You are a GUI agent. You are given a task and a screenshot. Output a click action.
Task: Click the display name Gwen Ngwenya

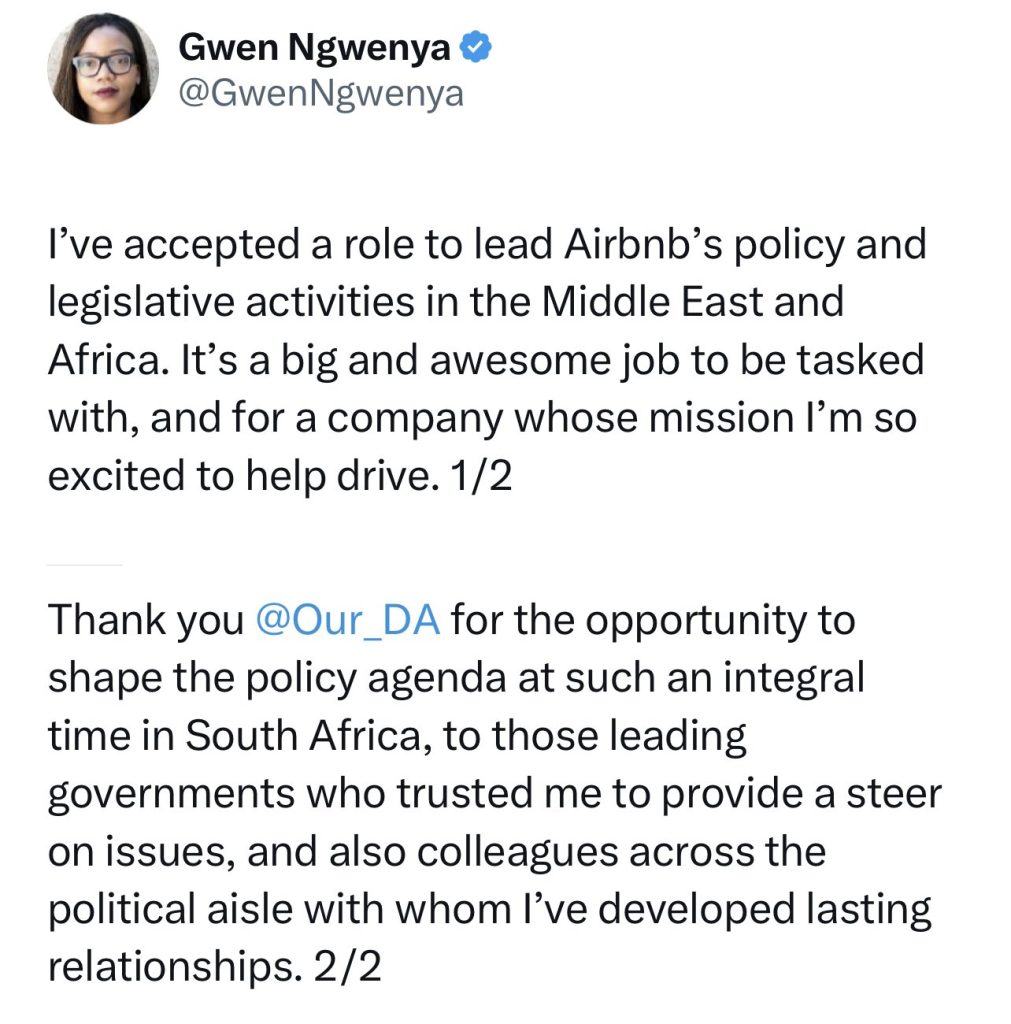(x=314, y=47)
